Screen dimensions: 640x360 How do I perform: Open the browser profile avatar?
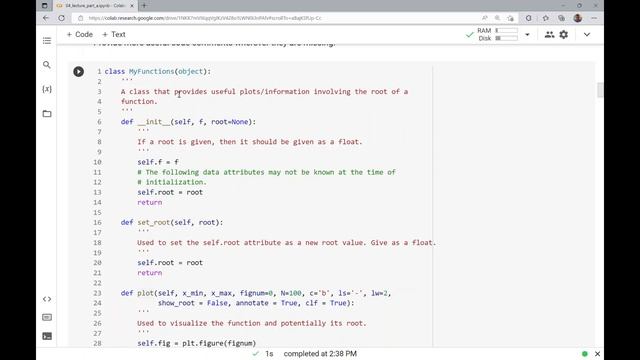578,18
